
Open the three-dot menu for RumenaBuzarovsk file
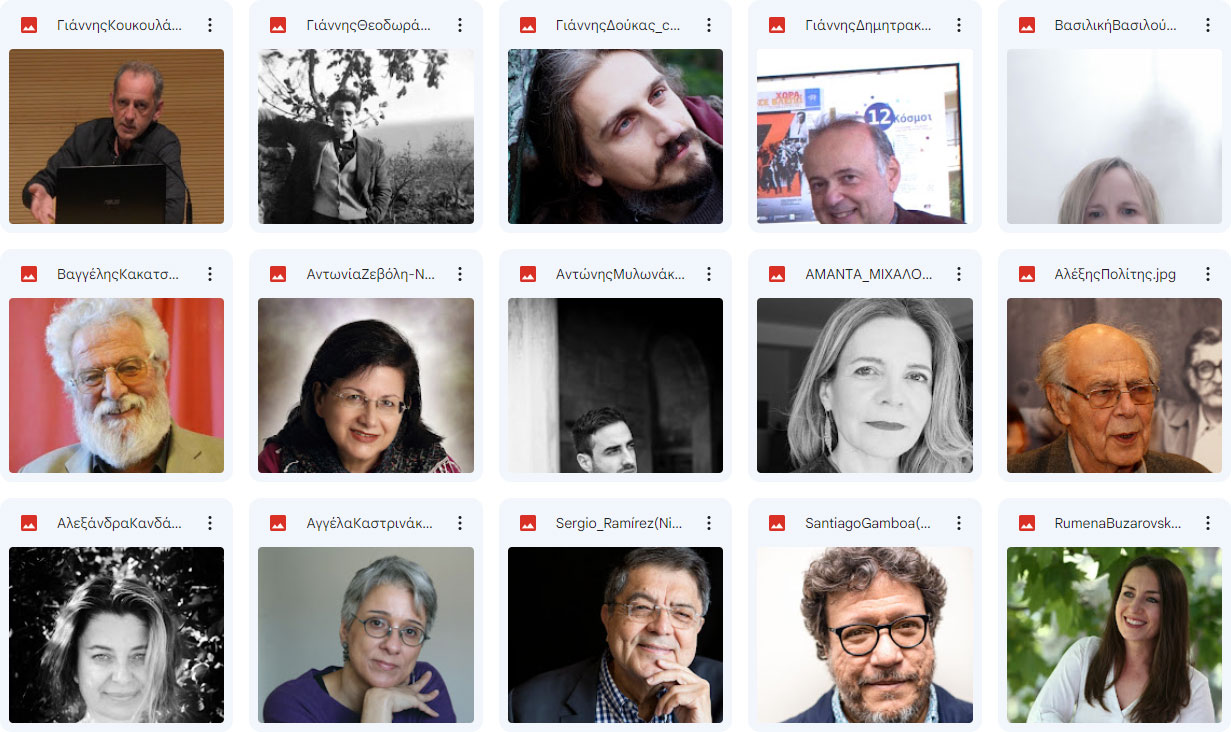(x=1208, y=523)
